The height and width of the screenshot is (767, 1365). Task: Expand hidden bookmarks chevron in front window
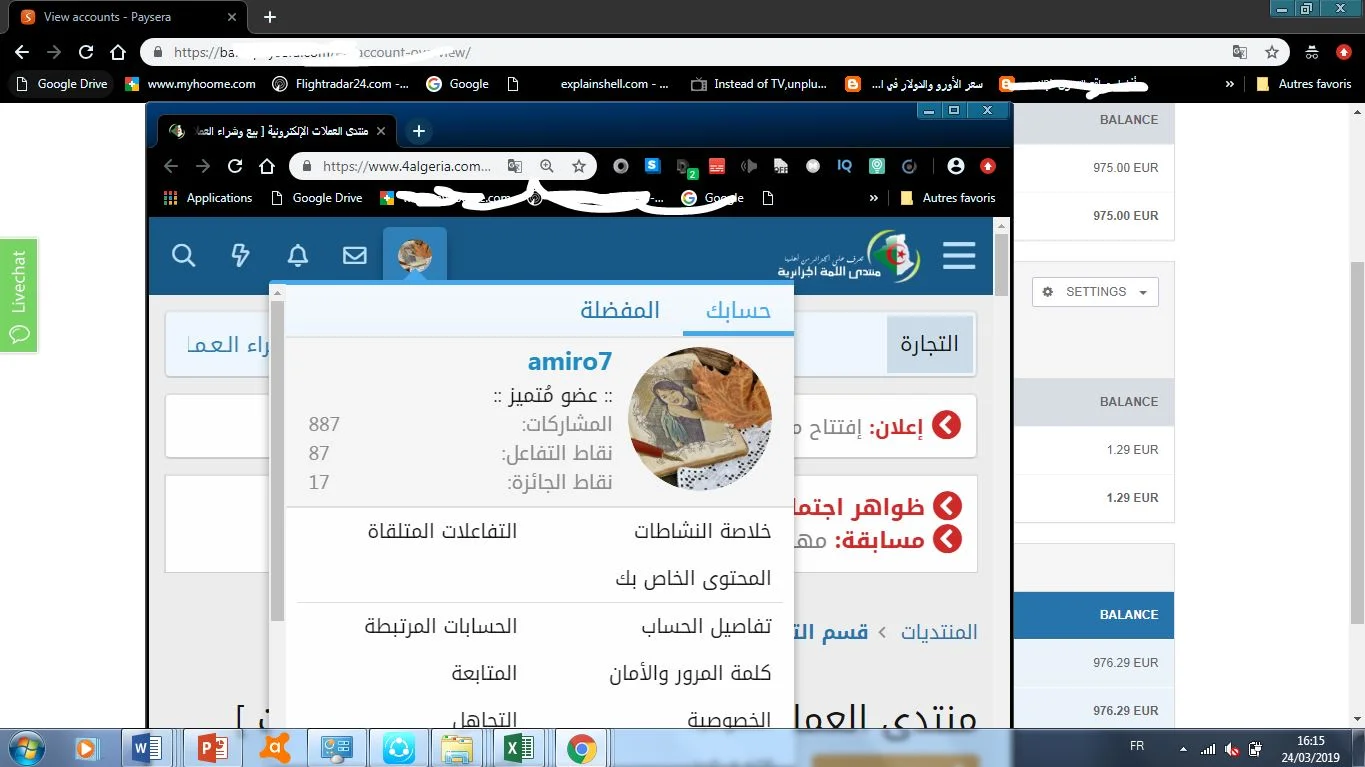tap(874, 198)
